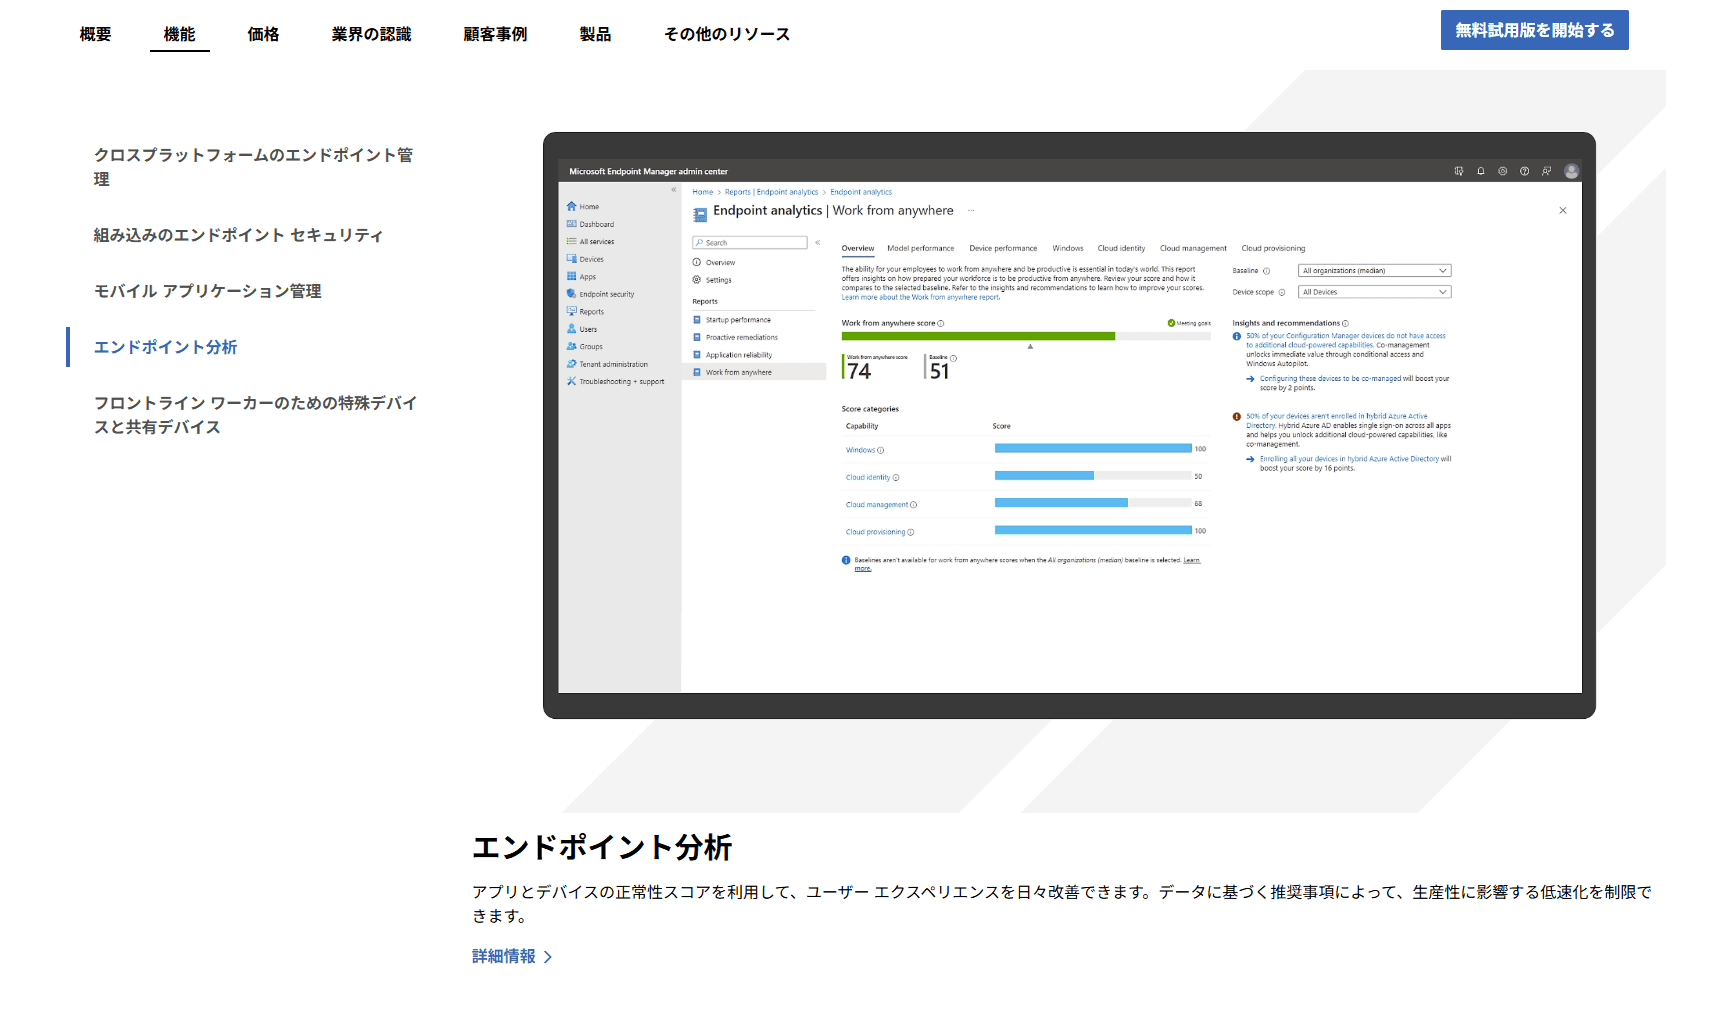Switch to Cloud management tab
This screenshot has width=1735, height=1028.
tap(1193, 248)
